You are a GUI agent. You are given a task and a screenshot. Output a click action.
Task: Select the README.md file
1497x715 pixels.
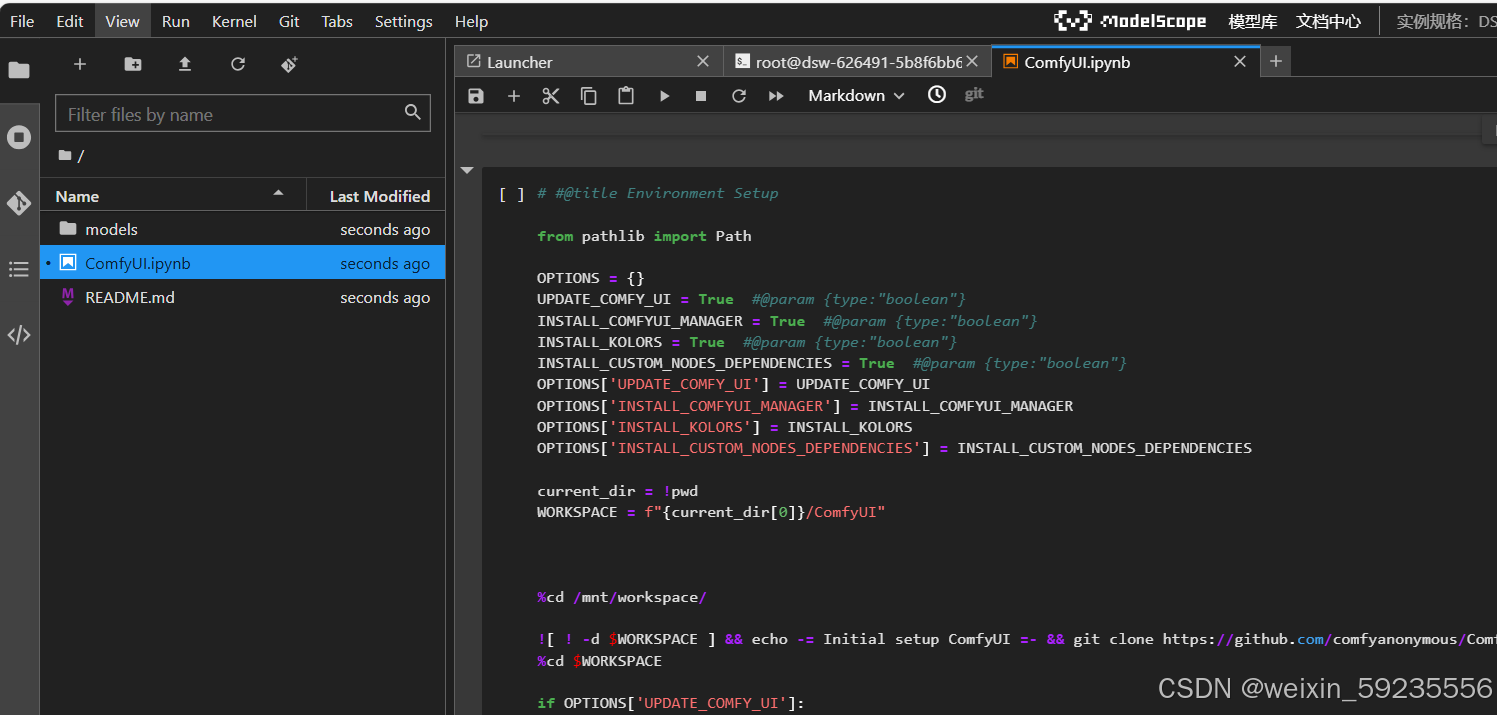point(243,297)
